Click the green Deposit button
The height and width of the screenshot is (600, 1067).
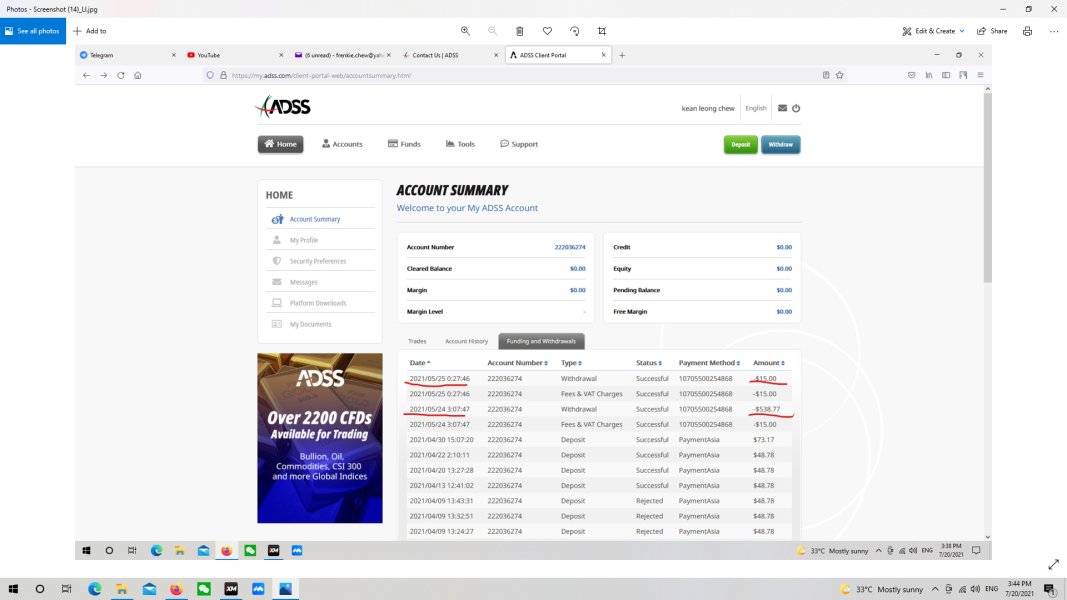pyautogui.click(x=740, y=144)
